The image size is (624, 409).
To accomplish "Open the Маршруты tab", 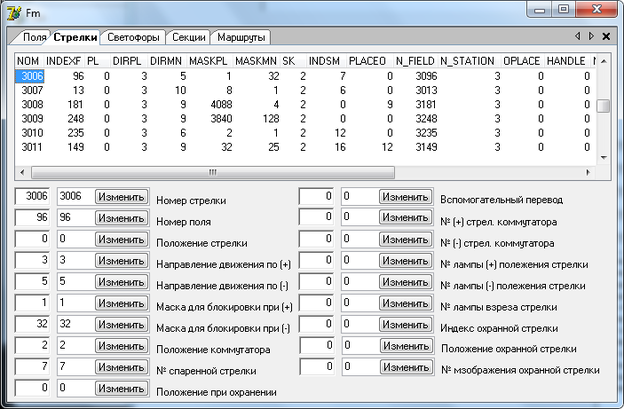I will click(241, 38).
